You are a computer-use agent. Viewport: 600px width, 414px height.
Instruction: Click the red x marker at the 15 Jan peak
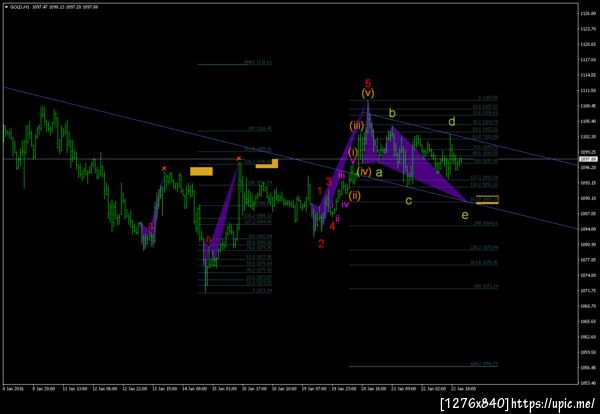point(239,158)
